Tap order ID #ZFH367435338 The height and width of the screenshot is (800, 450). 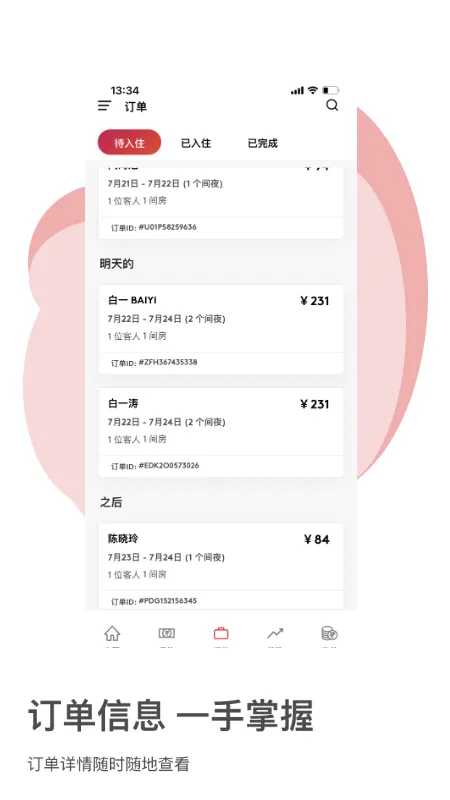(154, 363)
